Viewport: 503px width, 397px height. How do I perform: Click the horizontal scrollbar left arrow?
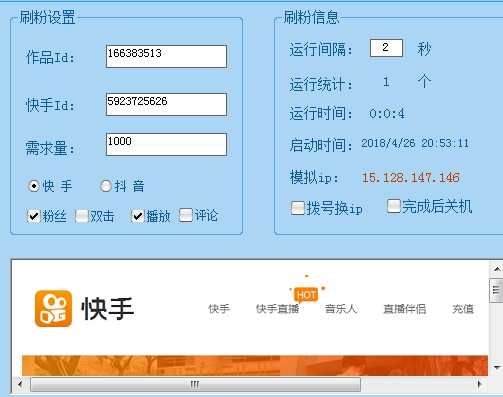point(20,384)
